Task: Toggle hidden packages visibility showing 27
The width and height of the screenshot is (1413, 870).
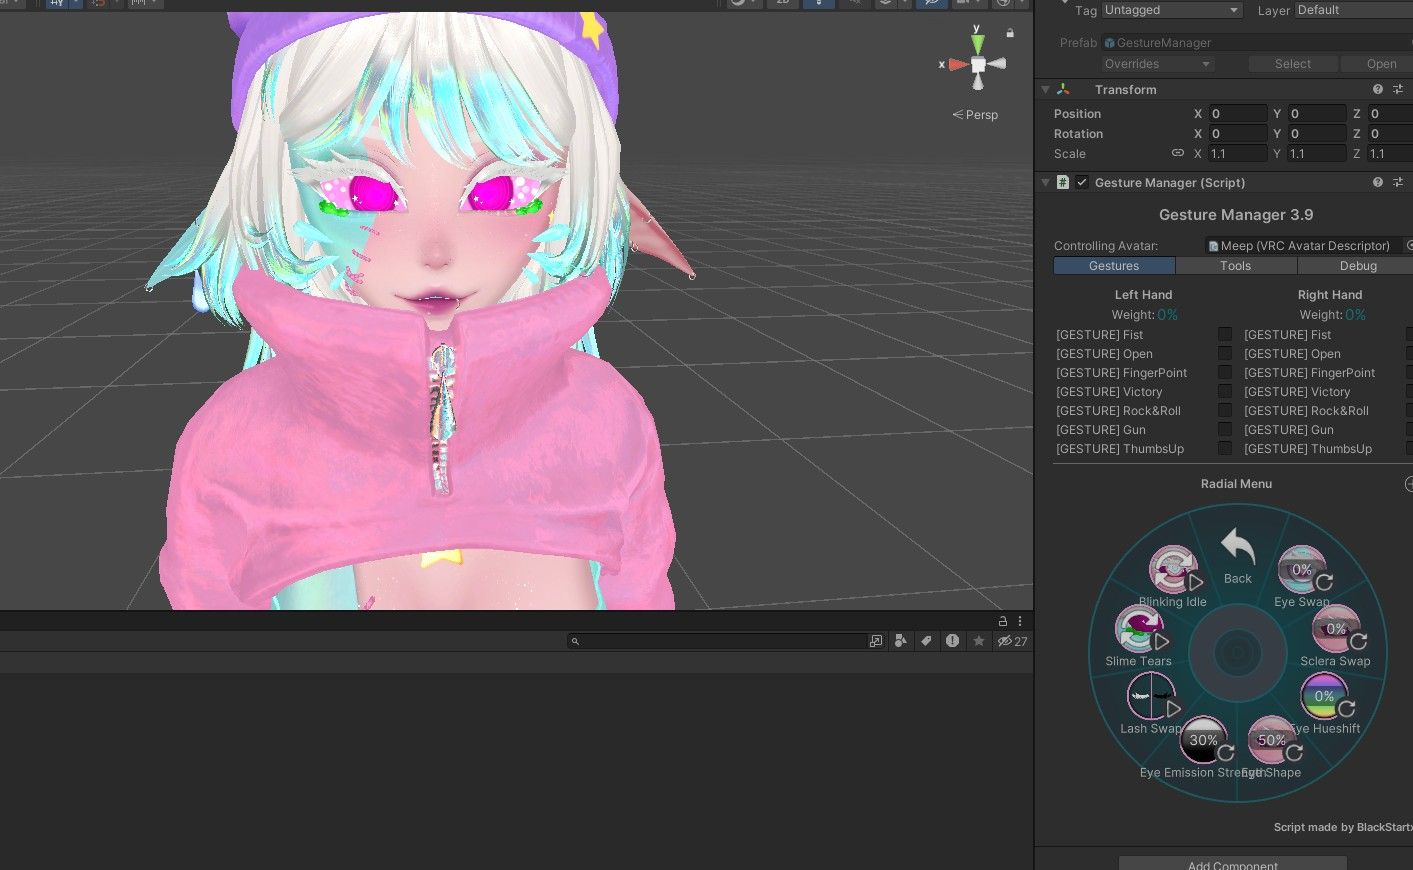Action: point(1012,641)
